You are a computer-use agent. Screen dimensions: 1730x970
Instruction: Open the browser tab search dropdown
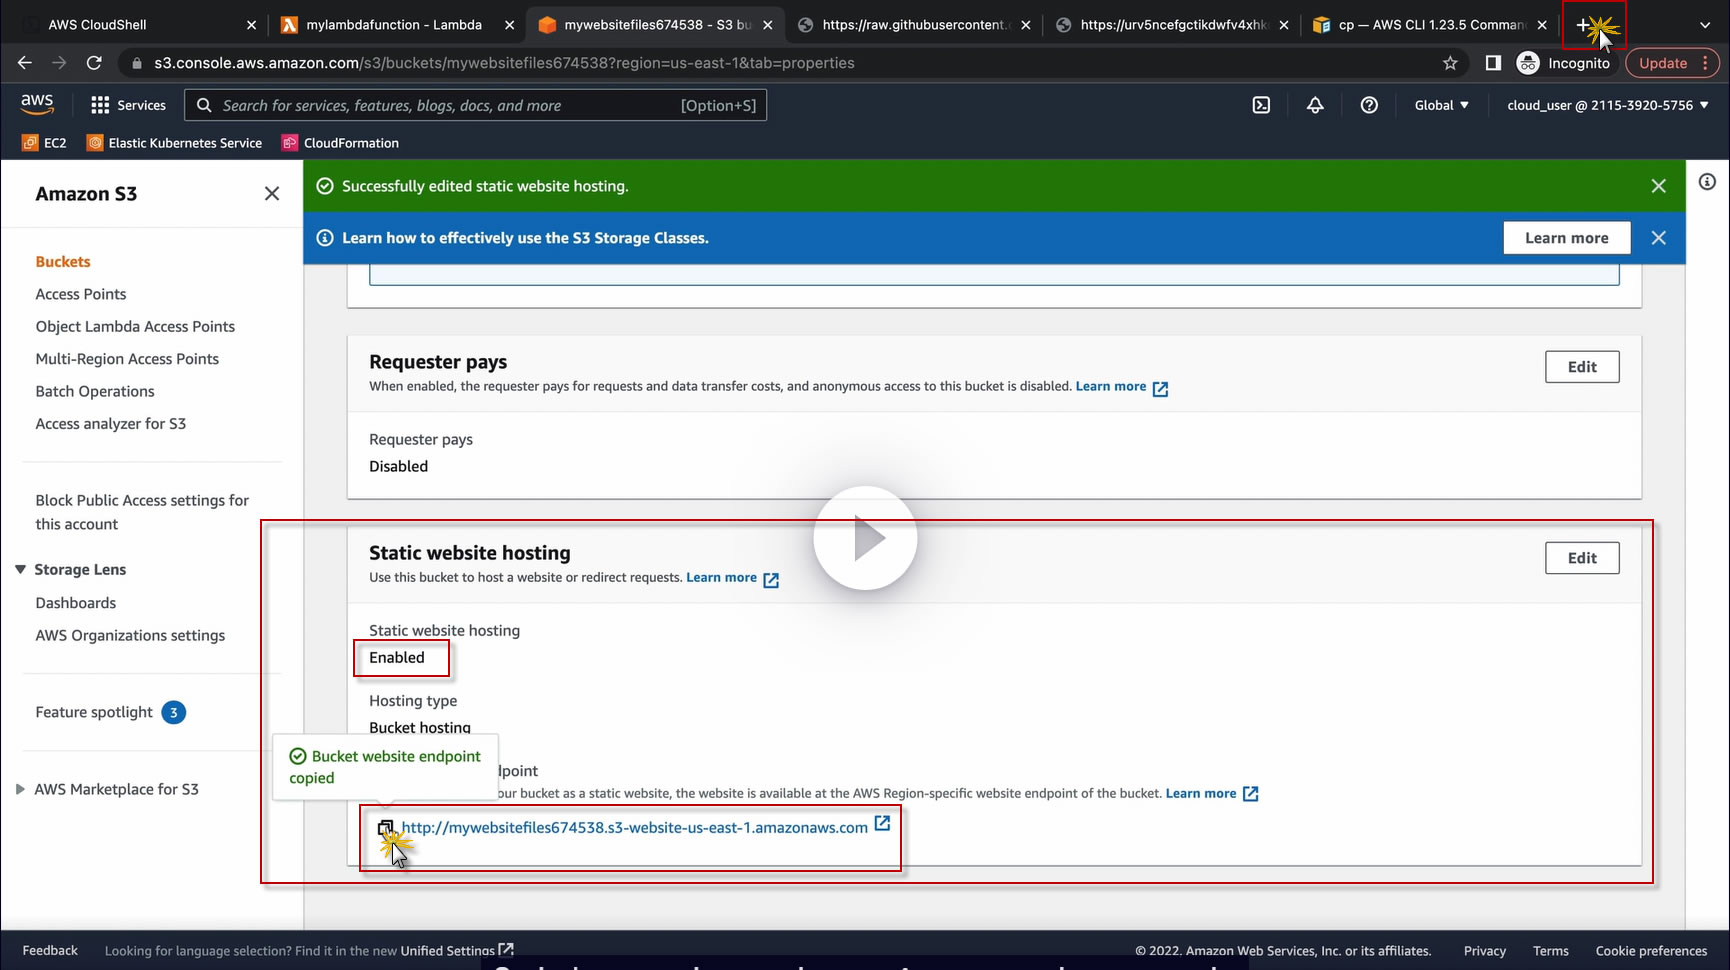1705,25
